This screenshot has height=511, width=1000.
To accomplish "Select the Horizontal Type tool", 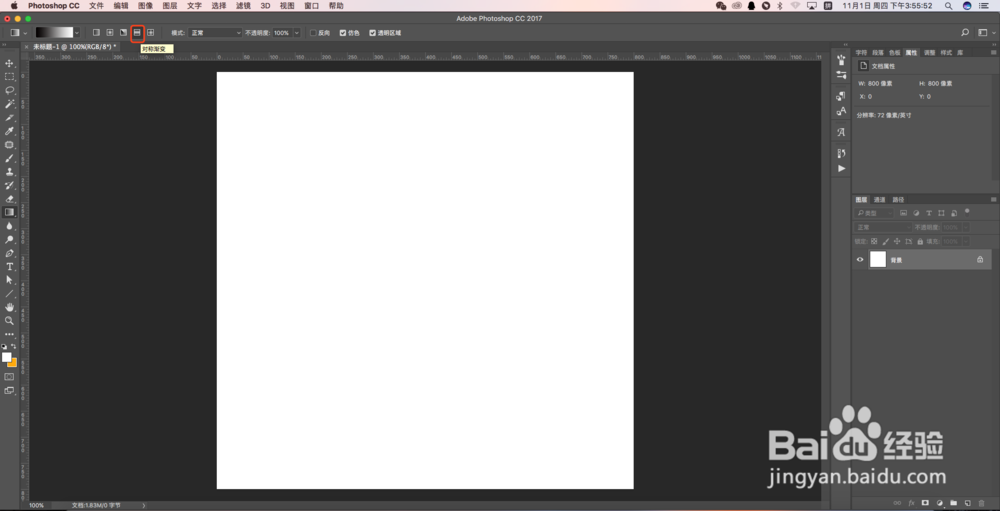I will (x=10, y=267).
